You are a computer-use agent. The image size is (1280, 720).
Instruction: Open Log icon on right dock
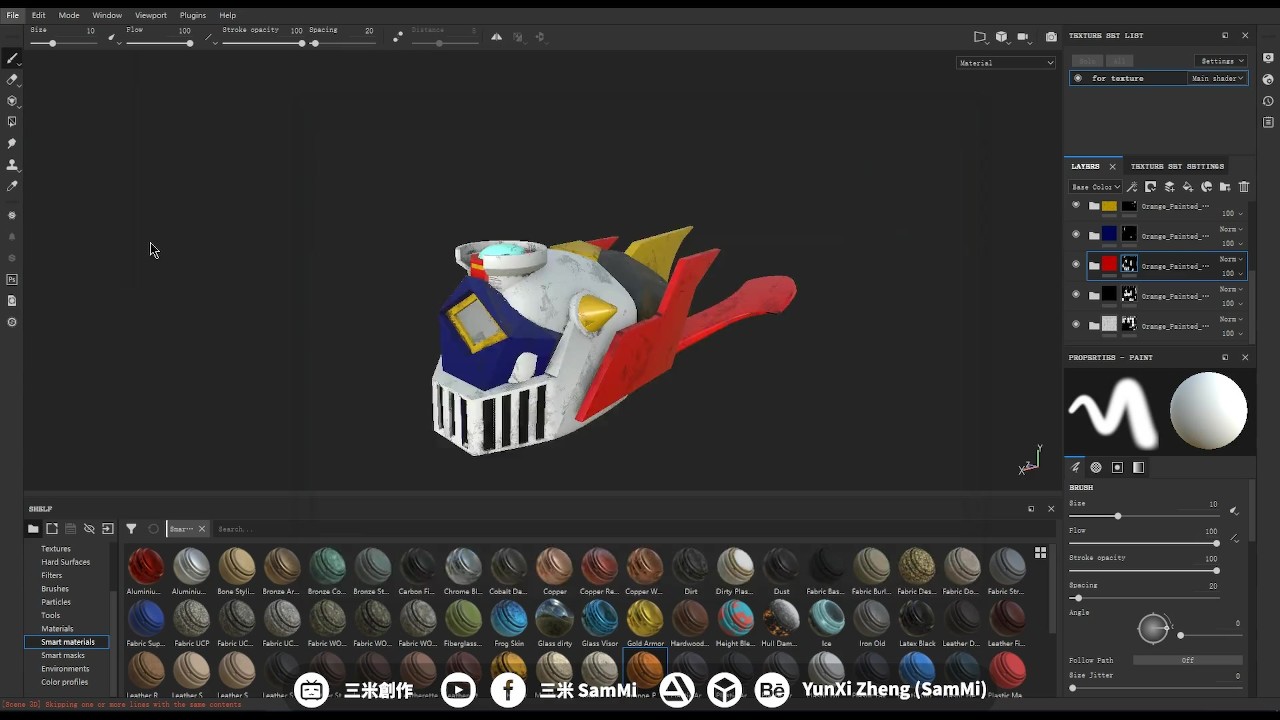point(1268,122)
